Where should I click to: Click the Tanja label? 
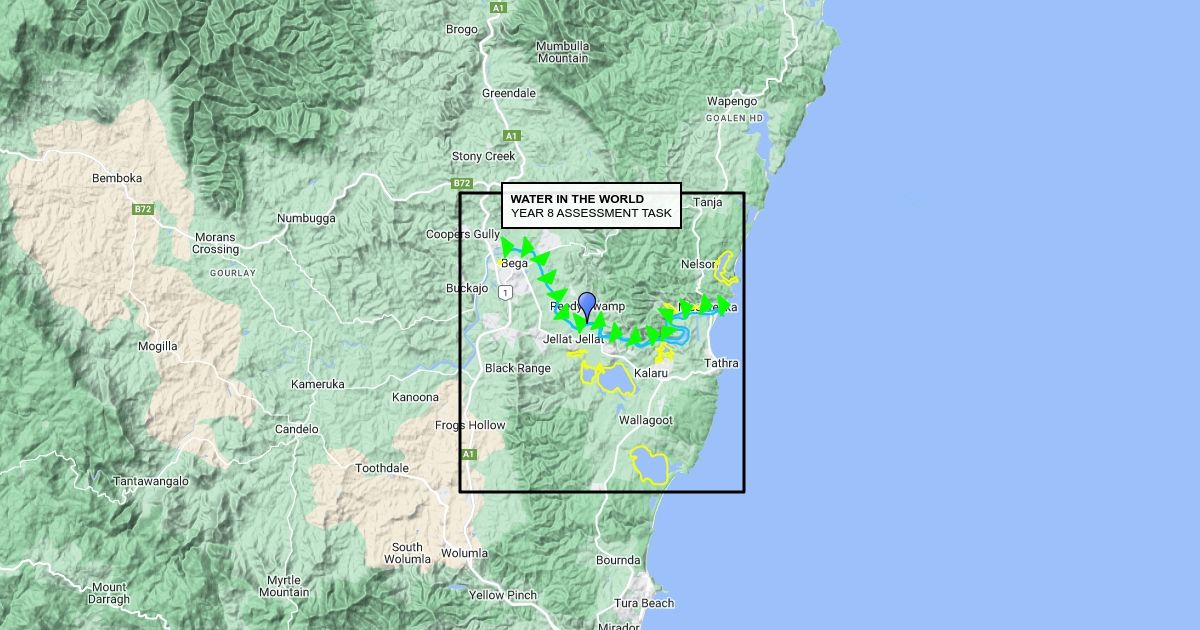tap(708, 202)
